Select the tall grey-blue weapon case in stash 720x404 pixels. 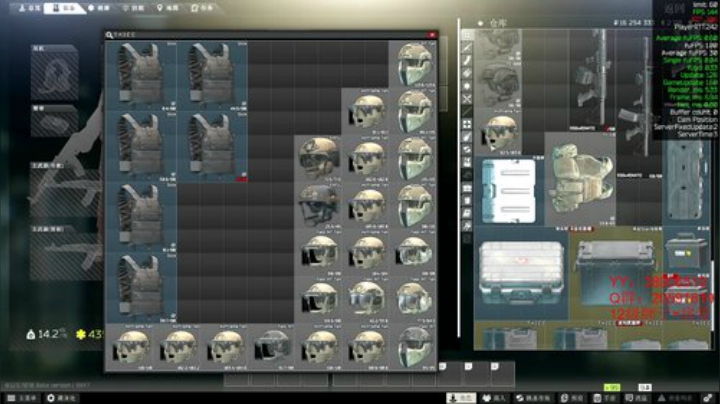coord(686,180)
